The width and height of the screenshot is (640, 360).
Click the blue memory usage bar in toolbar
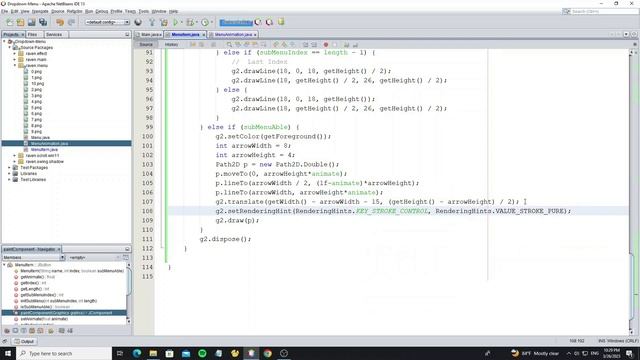[x=236, y=22]
